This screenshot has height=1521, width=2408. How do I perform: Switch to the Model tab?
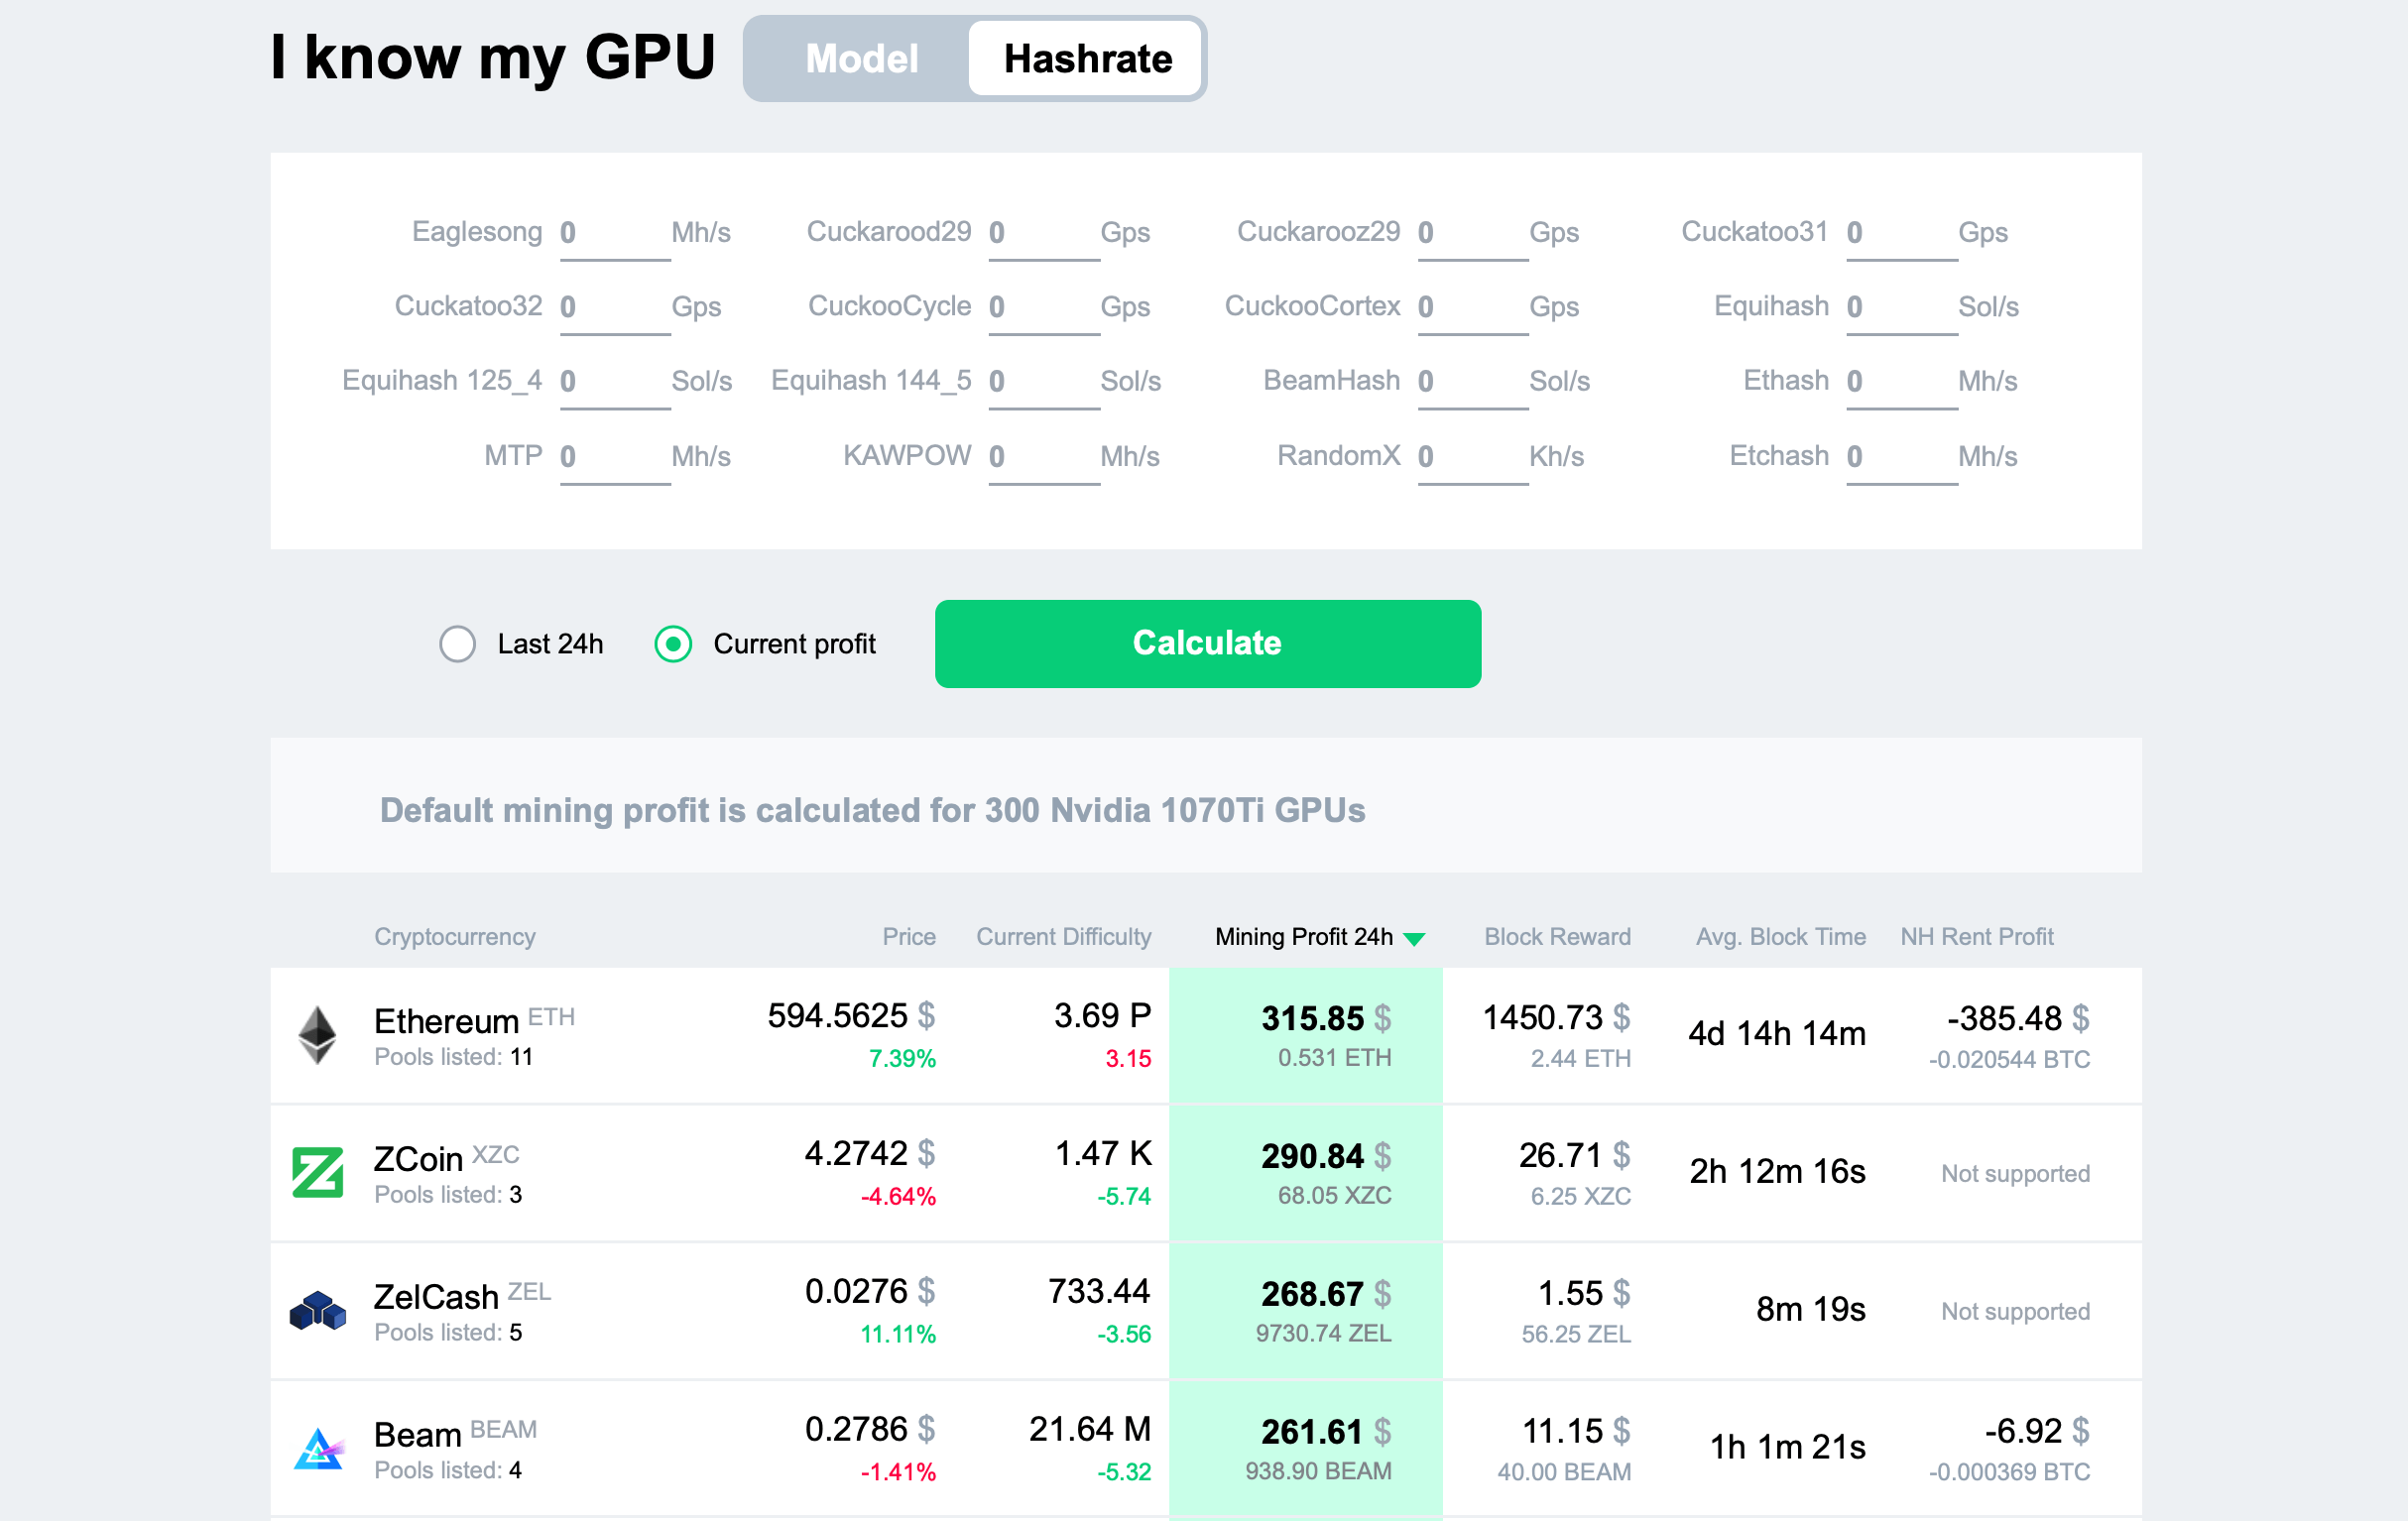861,57
